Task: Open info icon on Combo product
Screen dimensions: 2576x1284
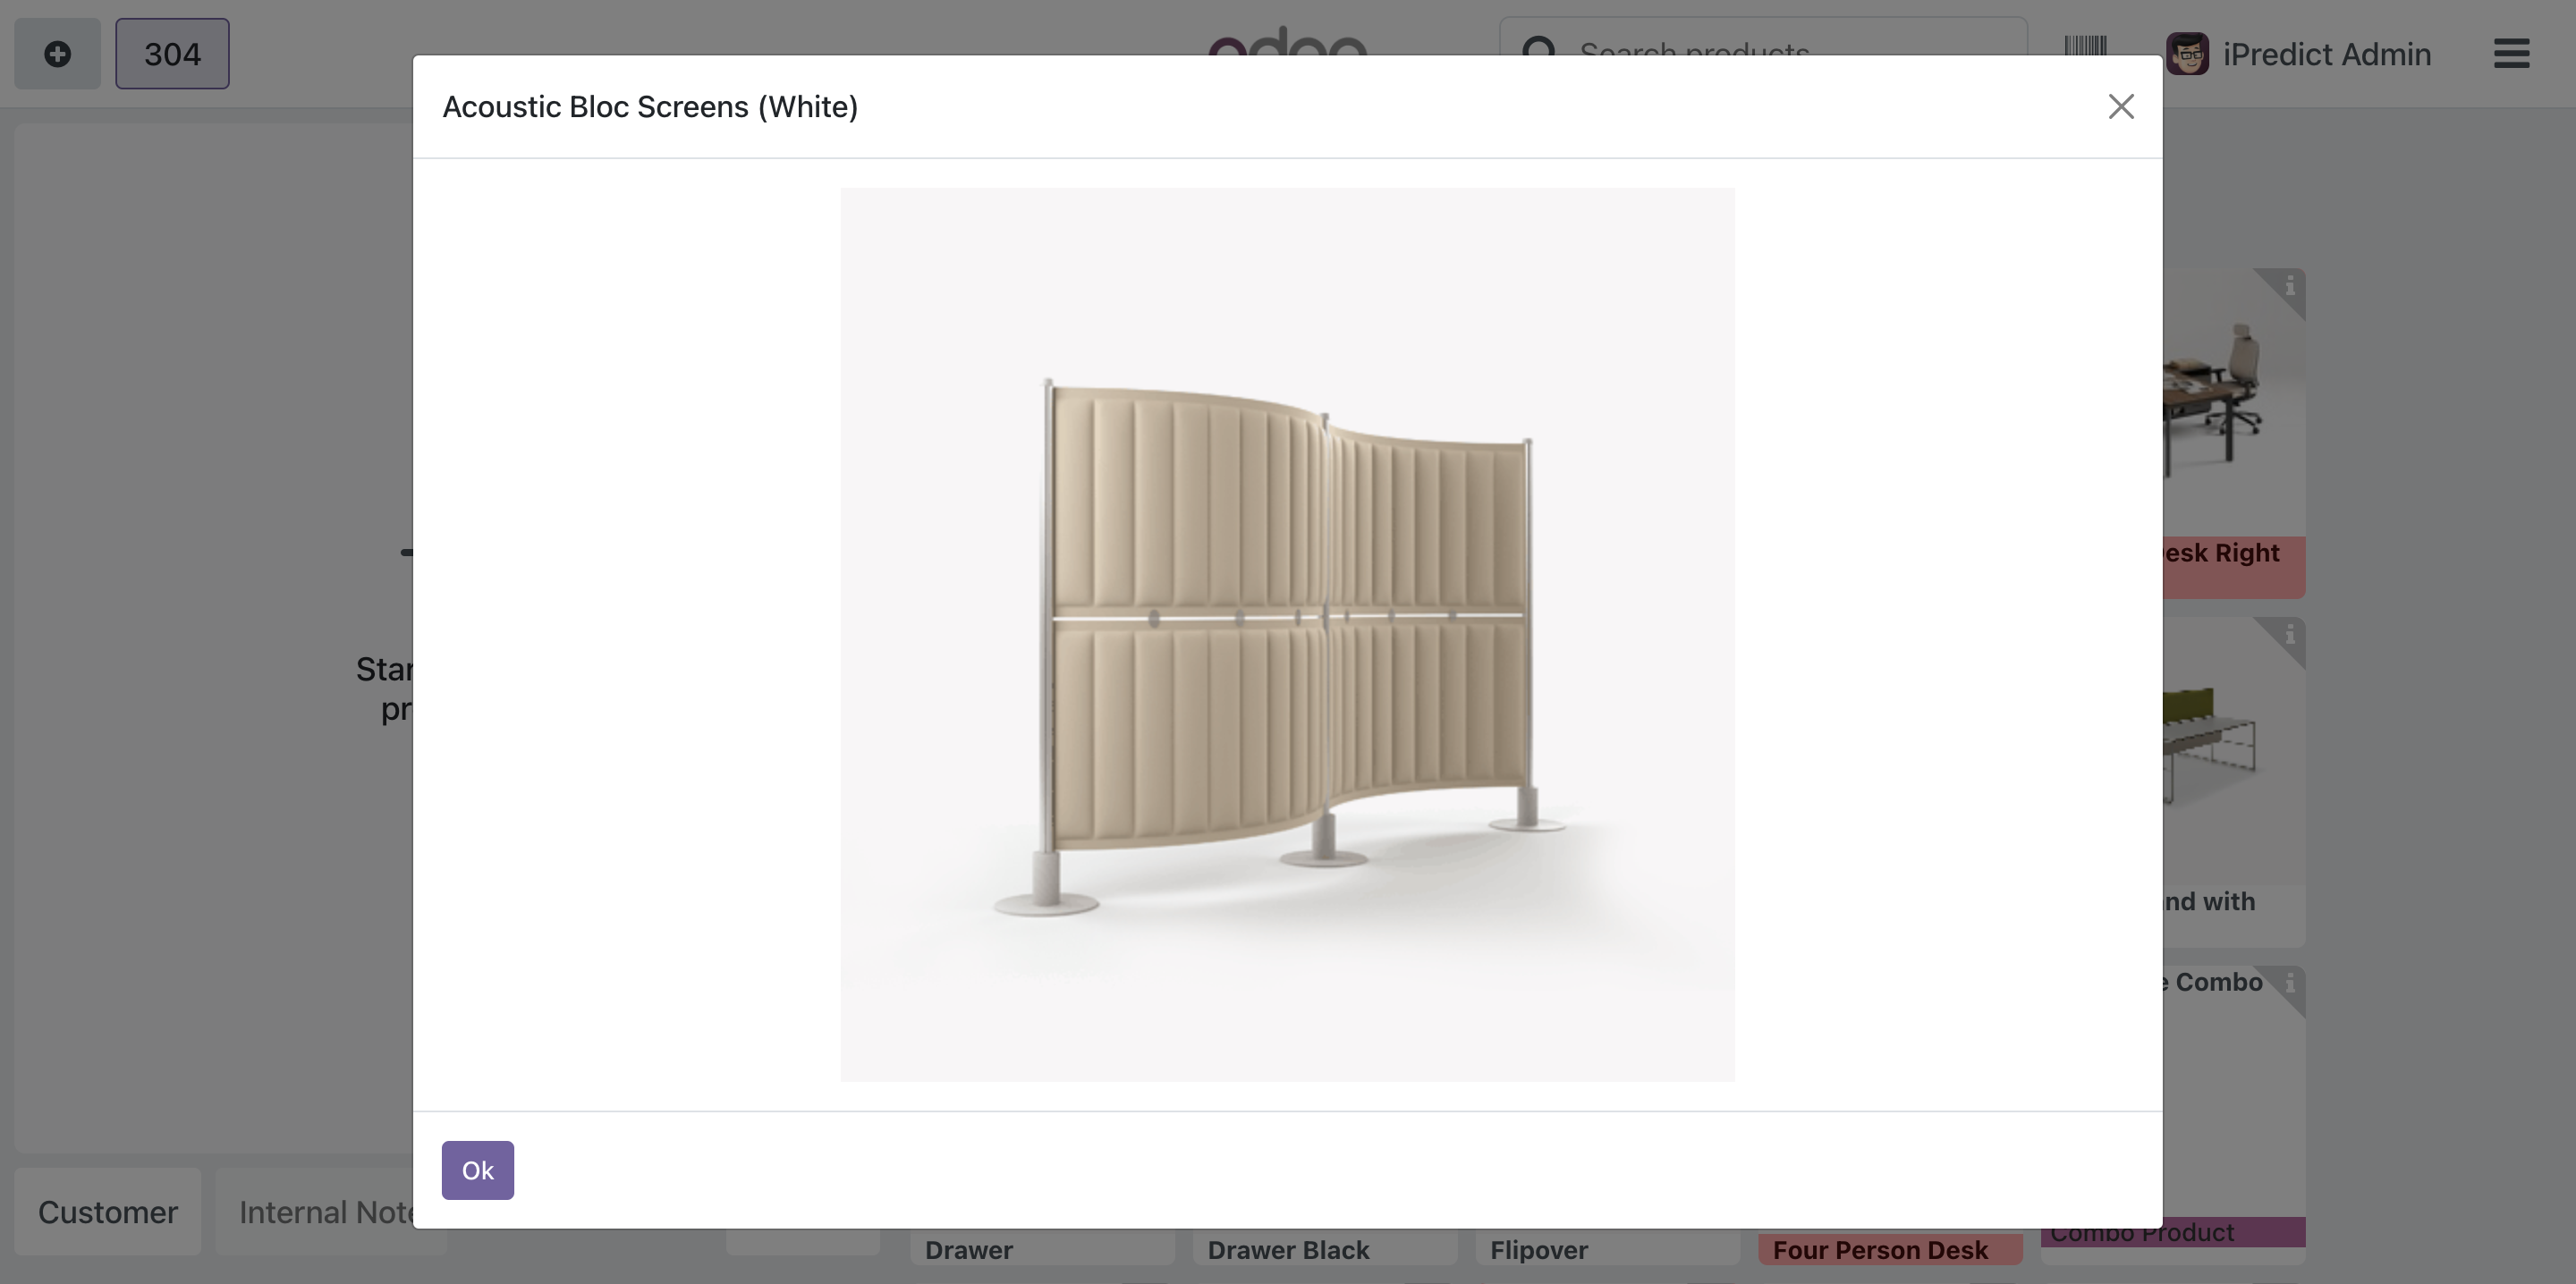Action: (x=2289, y=983)
